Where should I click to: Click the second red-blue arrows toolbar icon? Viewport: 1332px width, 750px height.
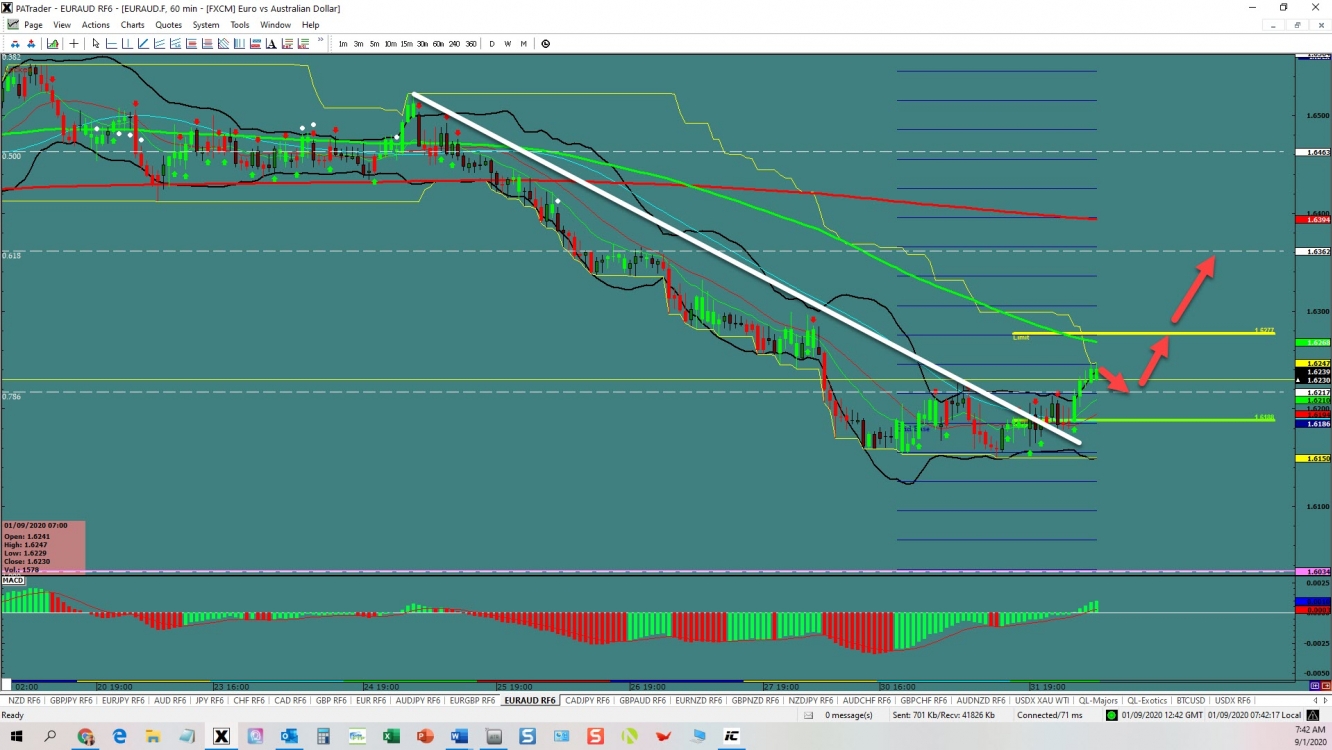[31, 43]
